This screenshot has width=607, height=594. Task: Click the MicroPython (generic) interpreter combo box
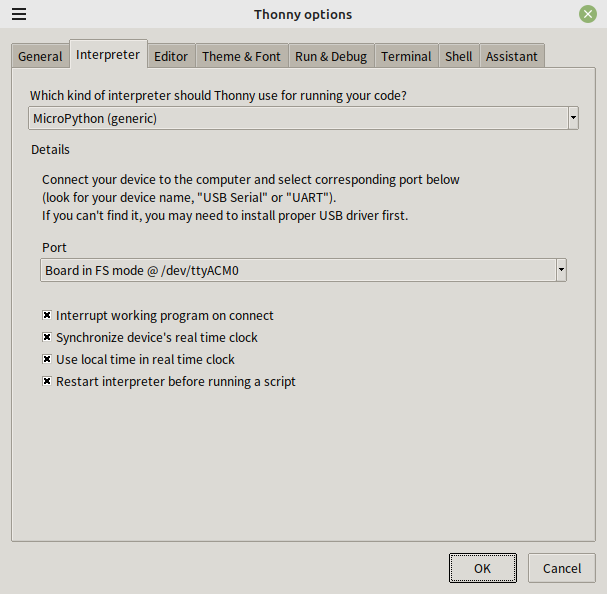303,118
